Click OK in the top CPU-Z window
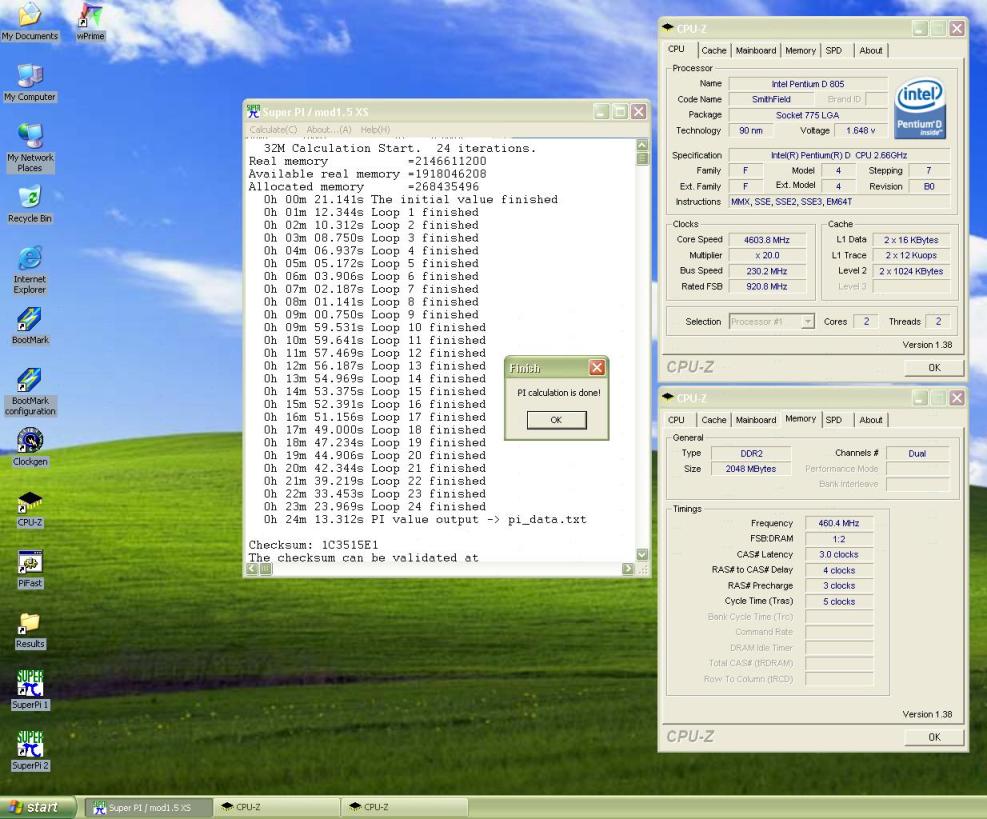This screenshot has height=819, width=987. click(934, 368)
